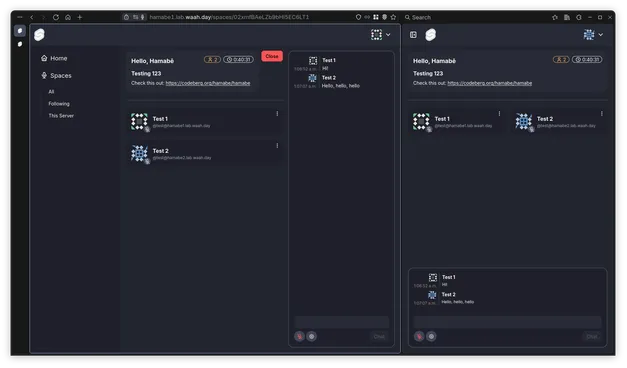
Task: Click the reader document icon in title bar
Action: coord(567,17)
